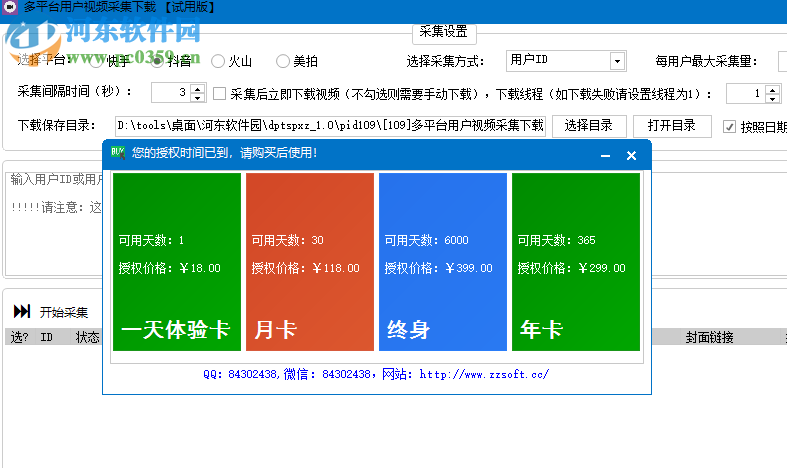Minimize the authorization purchase dialog
787x468 pixels.
coord(605,156)
